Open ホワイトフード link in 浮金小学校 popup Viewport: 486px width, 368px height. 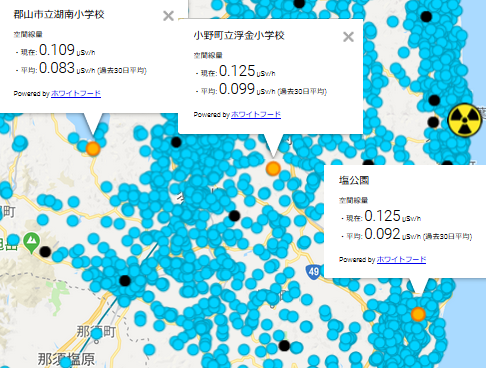tap(256, 114)
